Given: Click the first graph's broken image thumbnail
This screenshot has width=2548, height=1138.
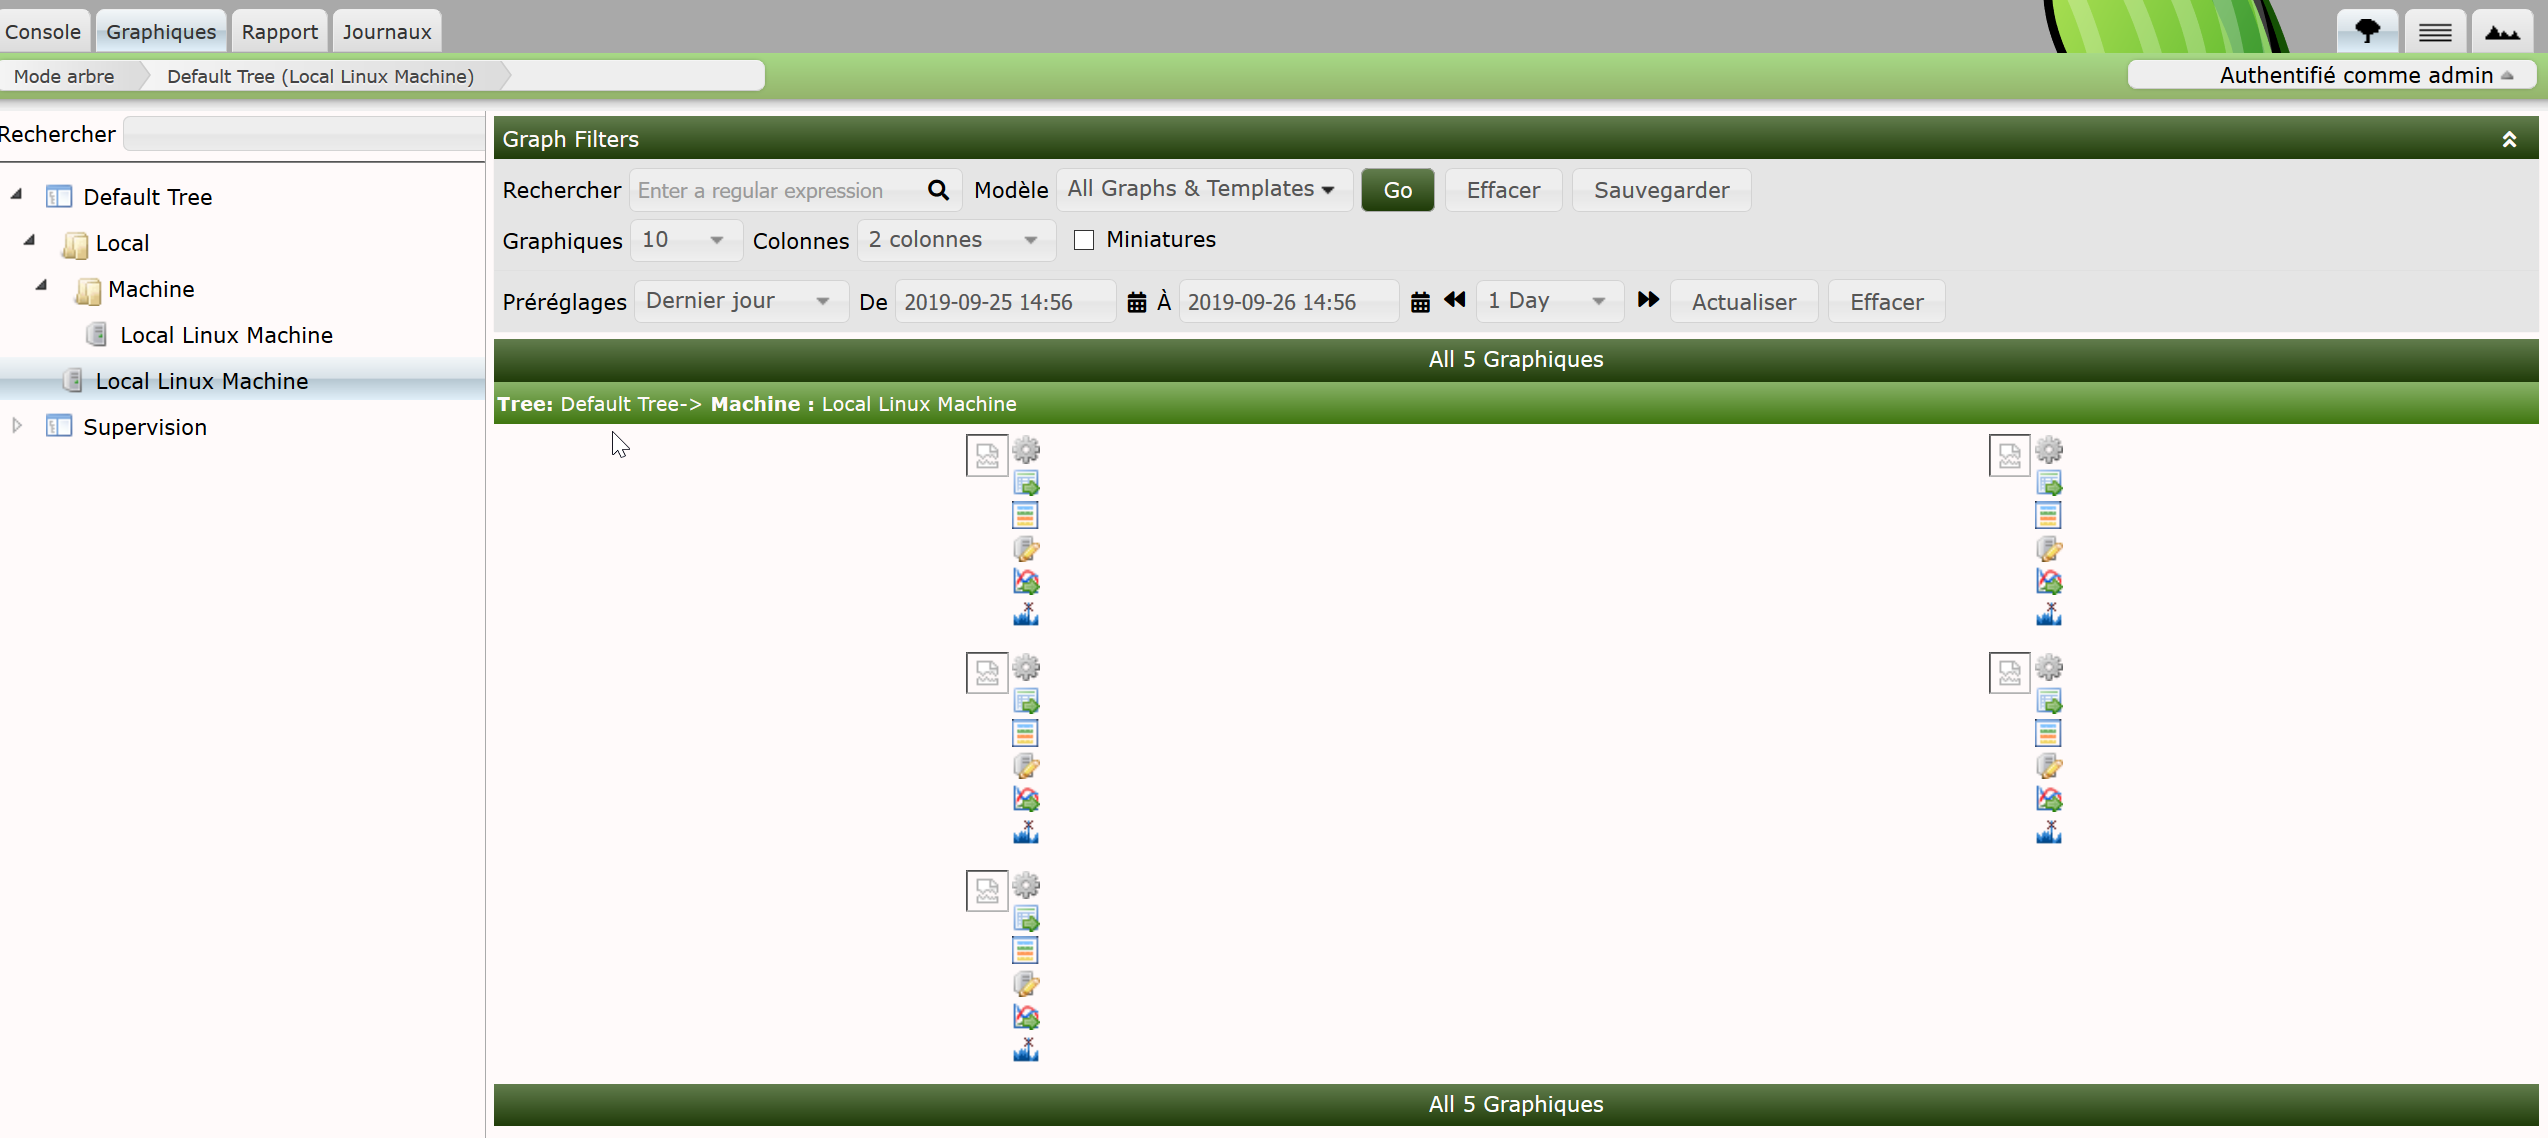Looking at the screenshot, I should pyautogui.click(x=987, y=456).
